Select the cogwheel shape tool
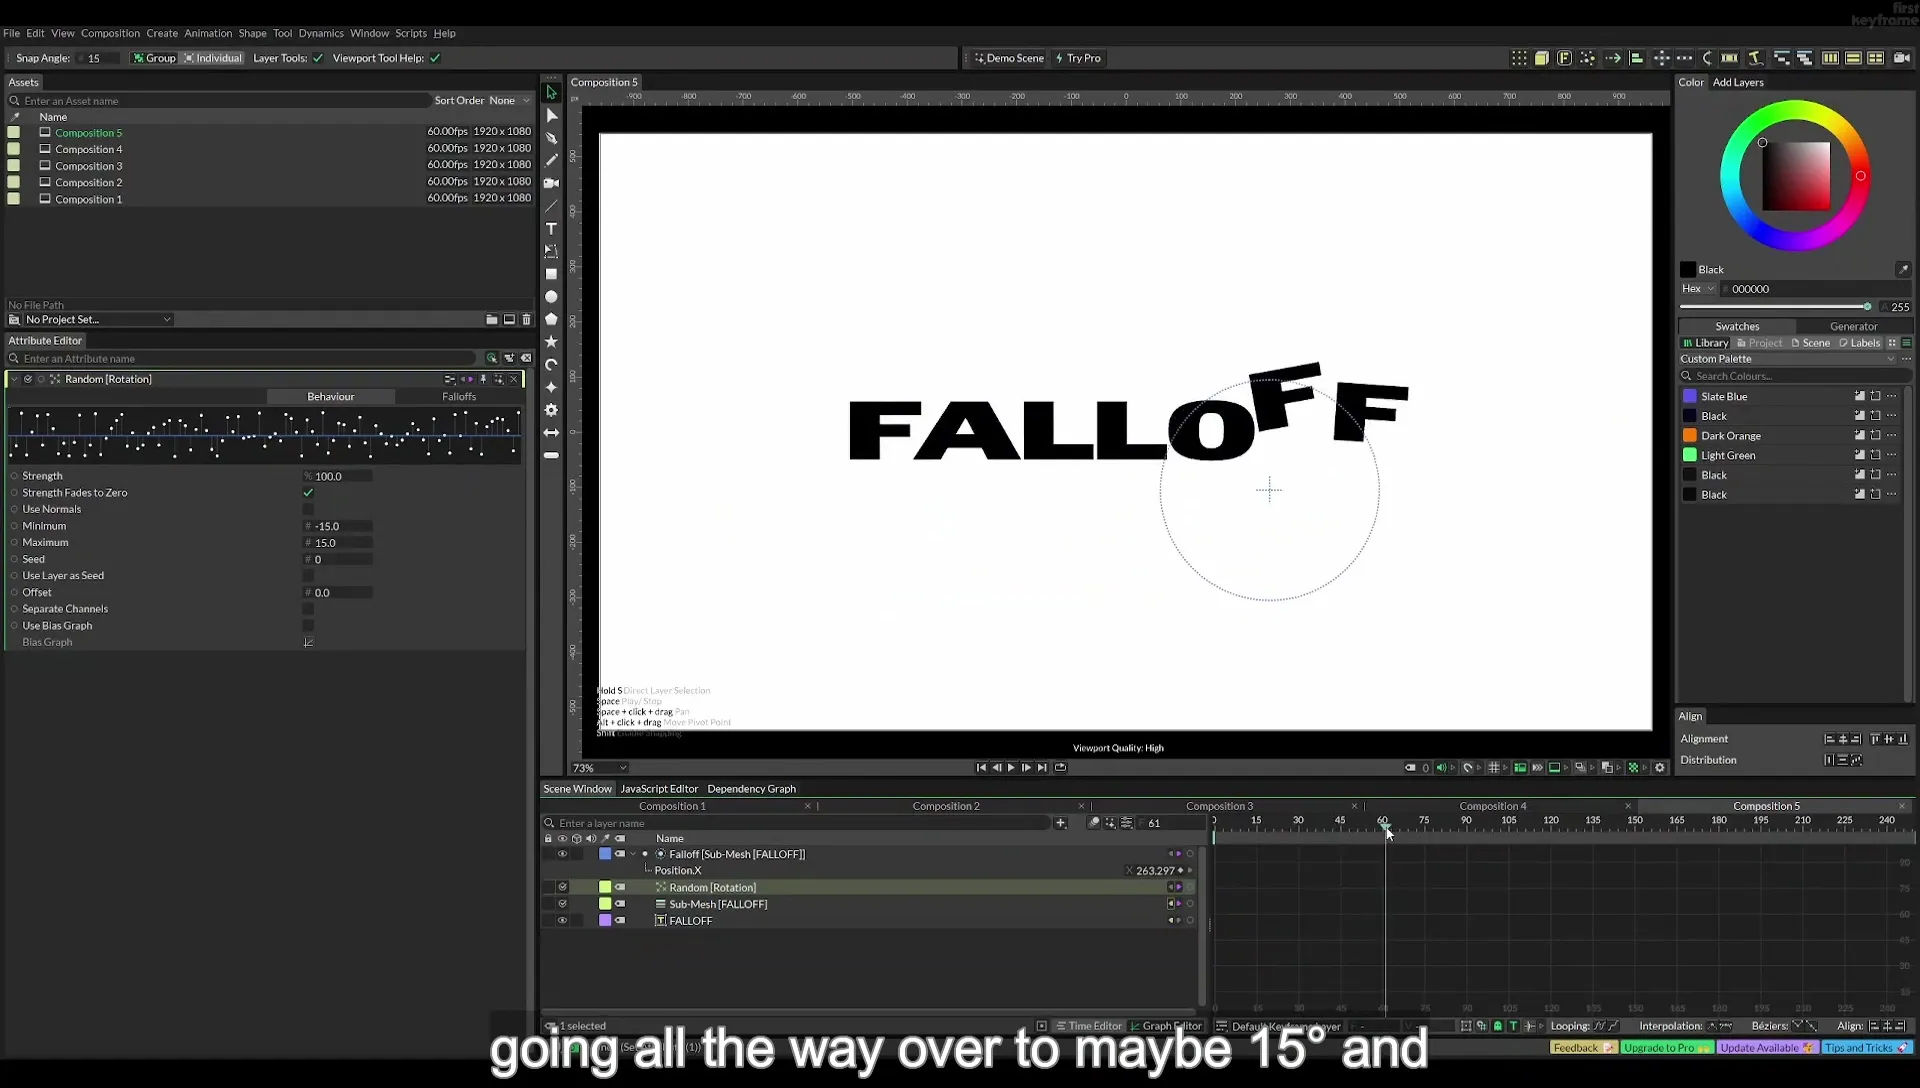The height and width of the screenshot is (1088, 1920). [551, 410]
